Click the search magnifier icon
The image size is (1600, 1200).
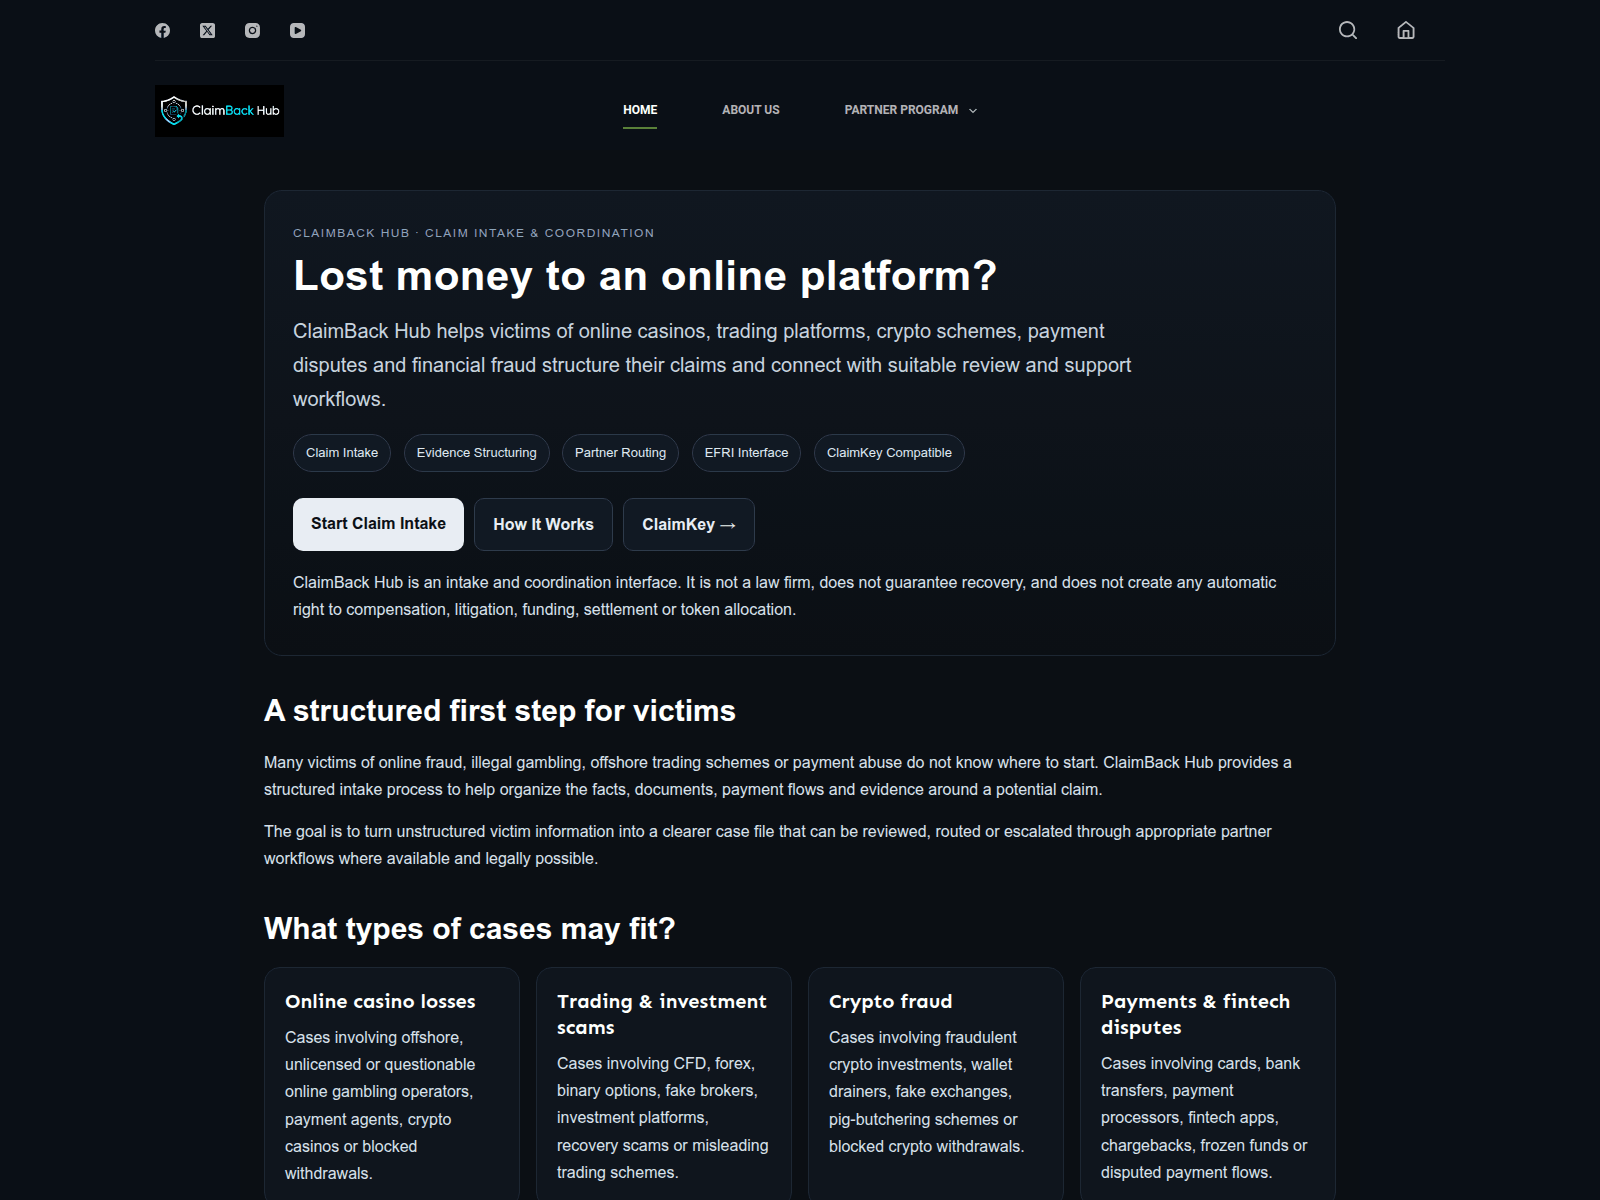(x=1348, y=30)
